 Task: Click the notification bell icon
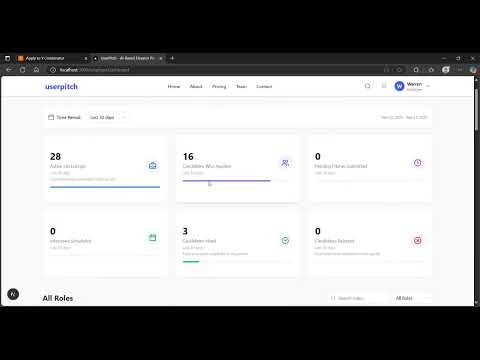coord(384,86)
